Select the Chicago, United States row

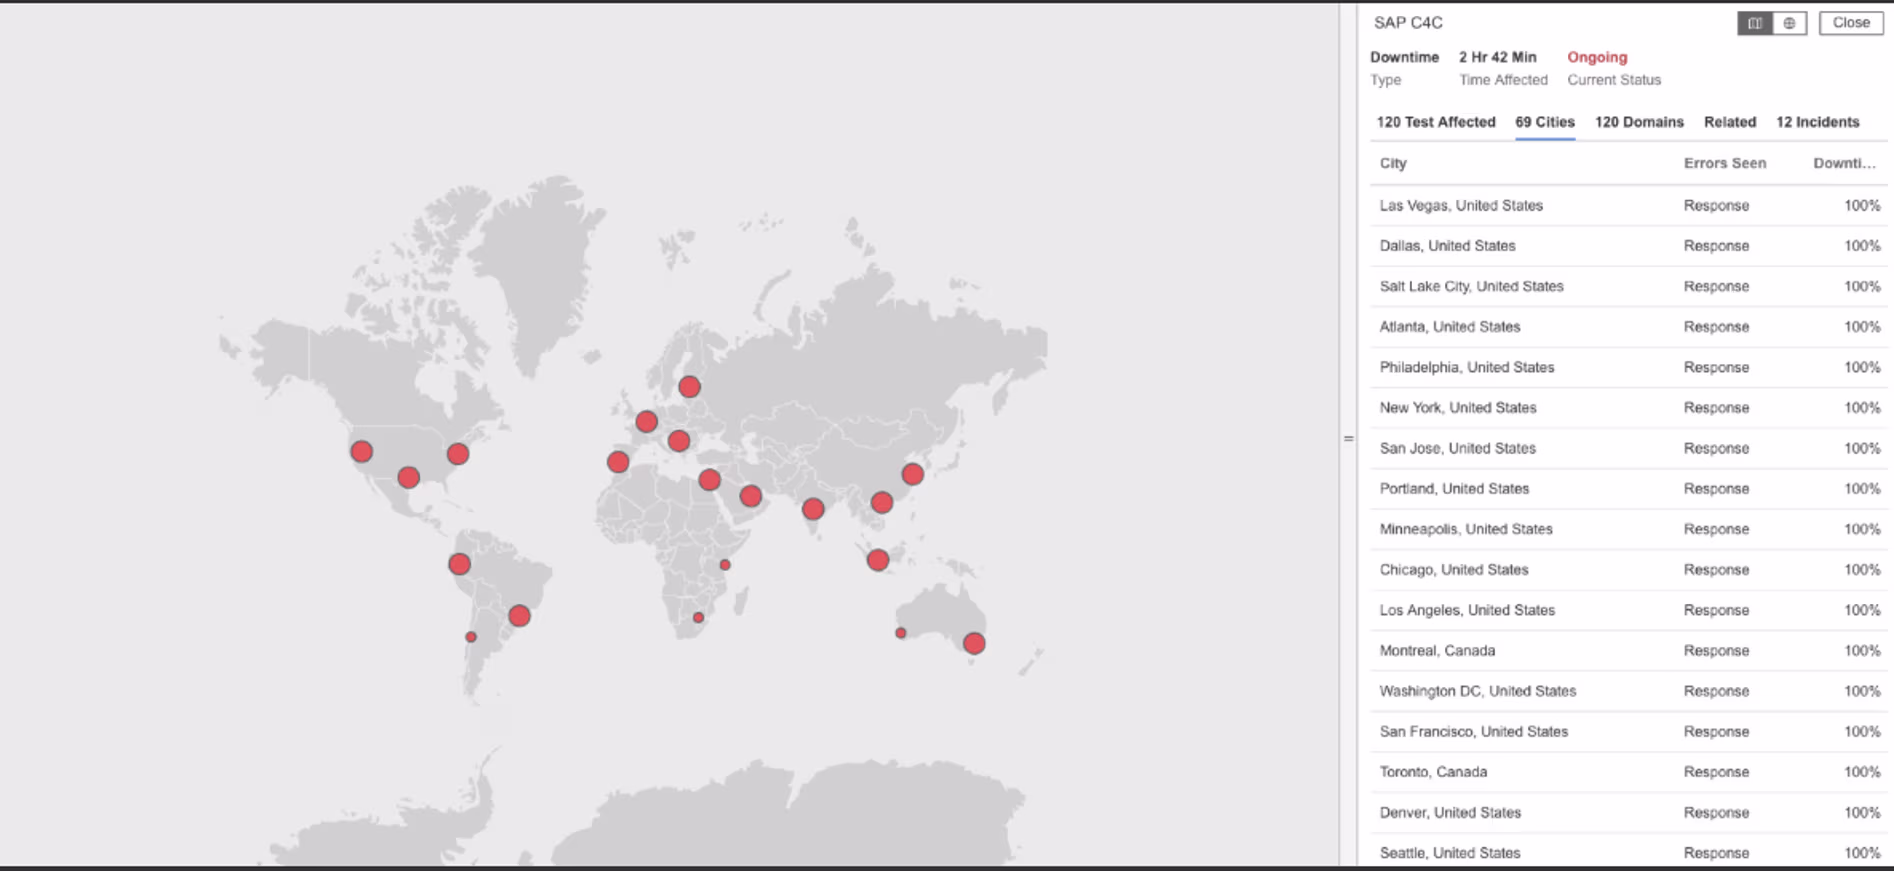click(1628, 570)
